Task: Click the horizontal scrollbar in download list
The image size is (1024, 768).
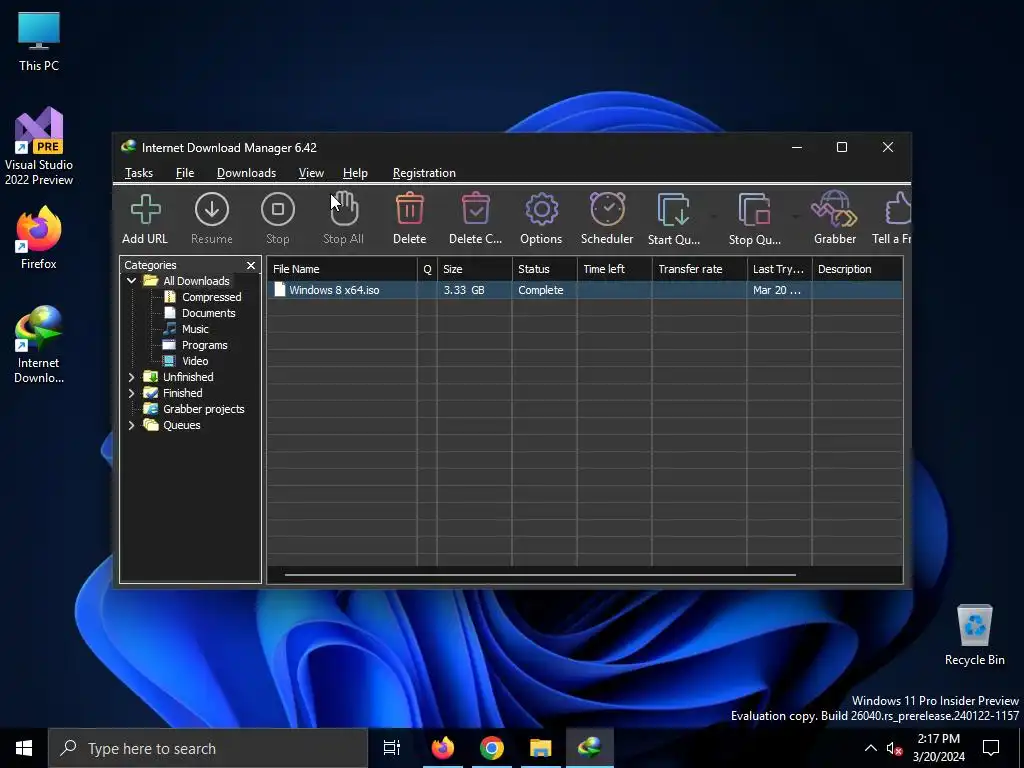Action: pyautogui.click(x=540, y=575)
